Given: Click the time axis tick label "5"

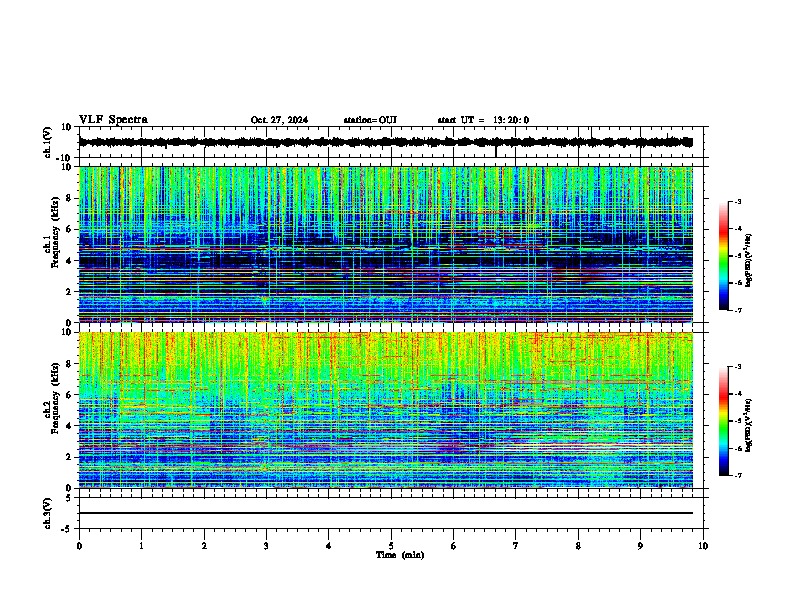Looking at the screenshot, I should click(x=391, y=546).
